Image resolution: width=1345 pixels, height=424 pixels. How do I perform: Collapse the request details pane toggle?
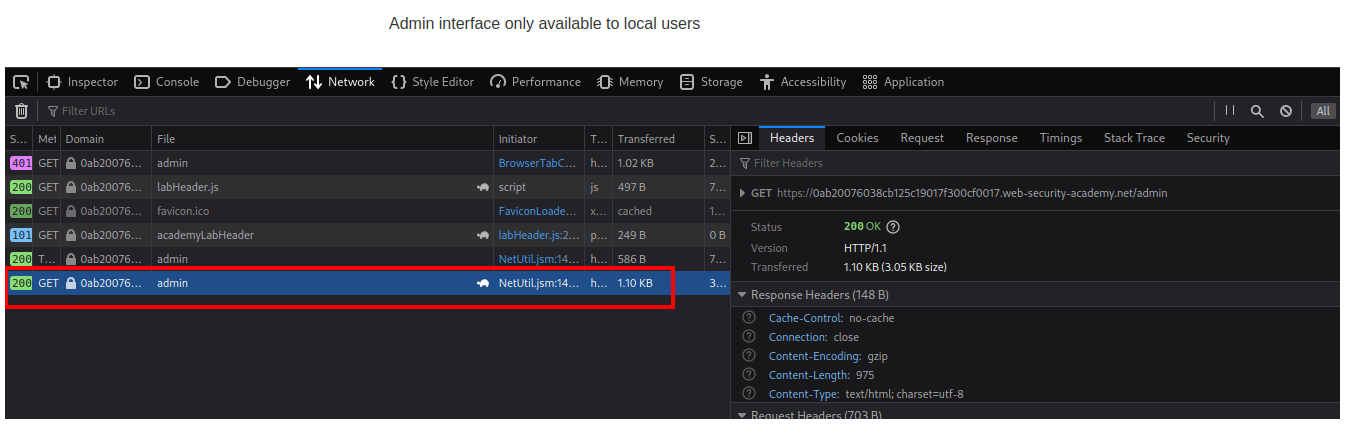744,138
